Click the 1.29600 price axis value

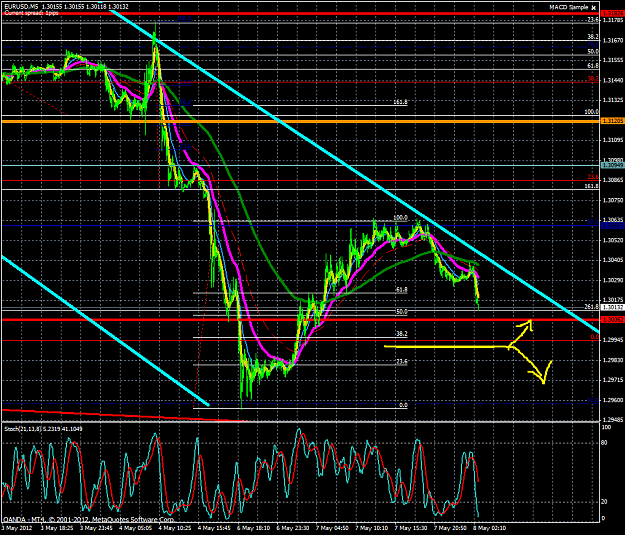click(613, 399)
